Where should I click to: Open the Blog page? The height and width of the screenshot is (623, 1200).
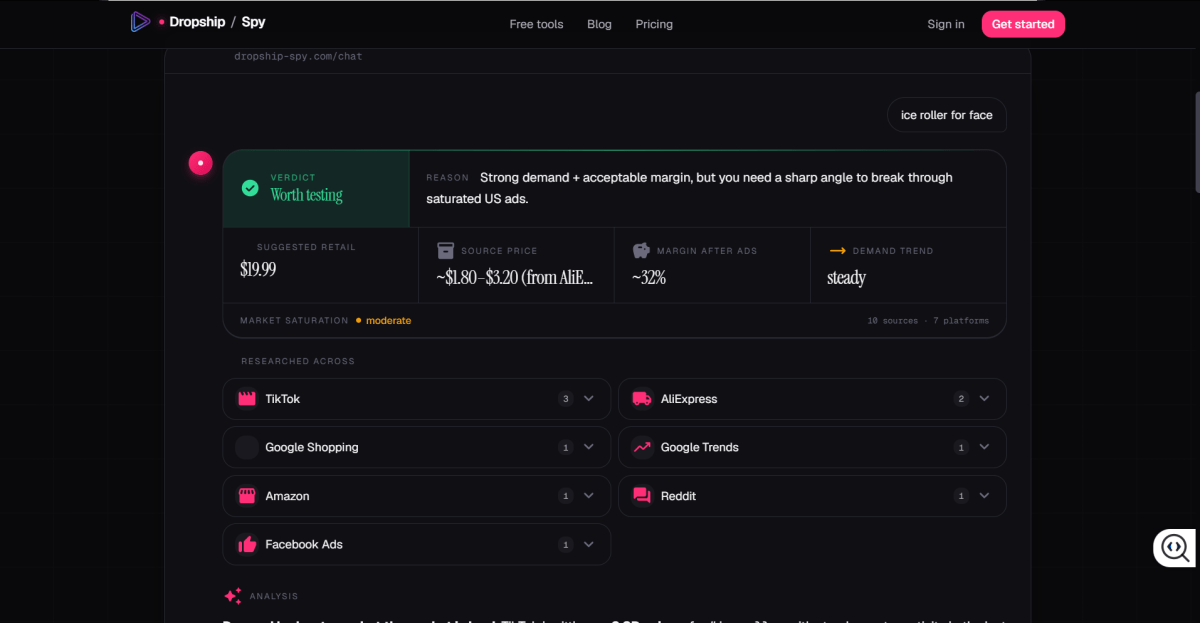click(x=599, y=24)
